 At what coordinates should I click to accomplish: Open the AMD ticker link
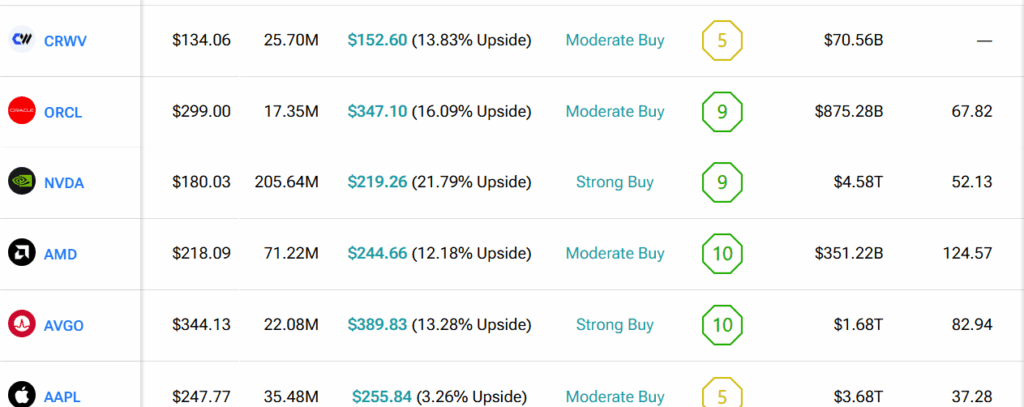pos(60,254)
